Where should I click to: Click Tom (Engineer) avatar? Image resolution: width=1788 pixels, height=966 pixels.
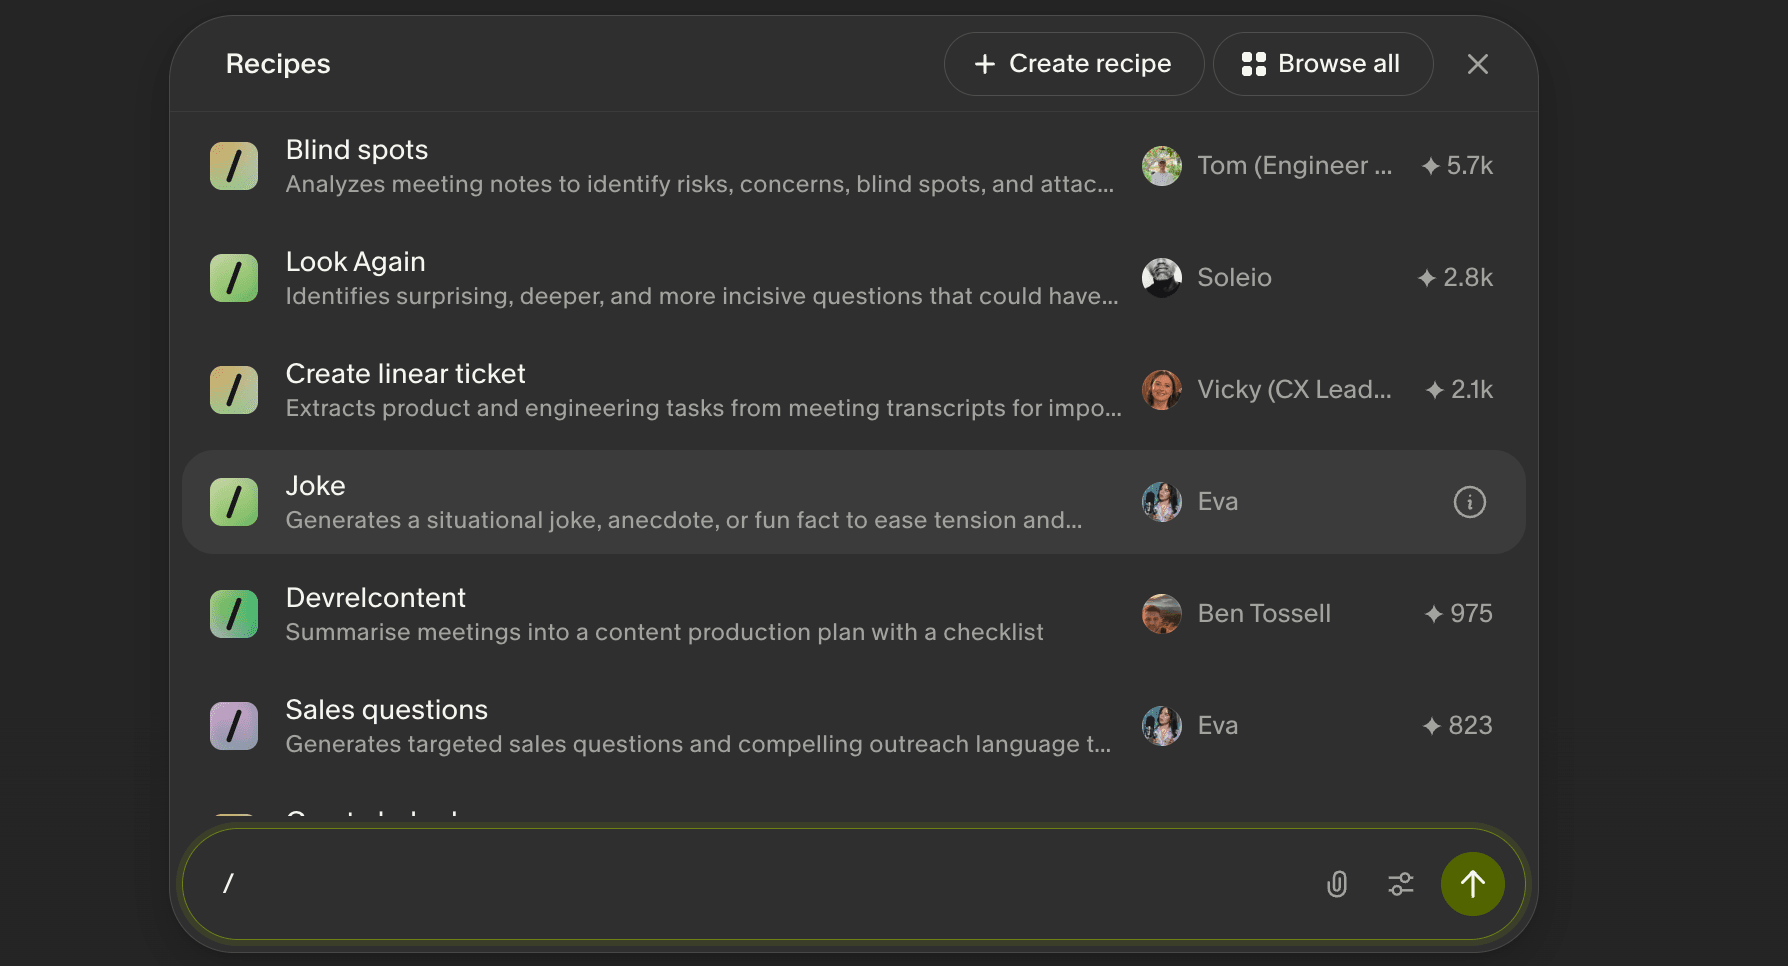[x=1162, y=166]
